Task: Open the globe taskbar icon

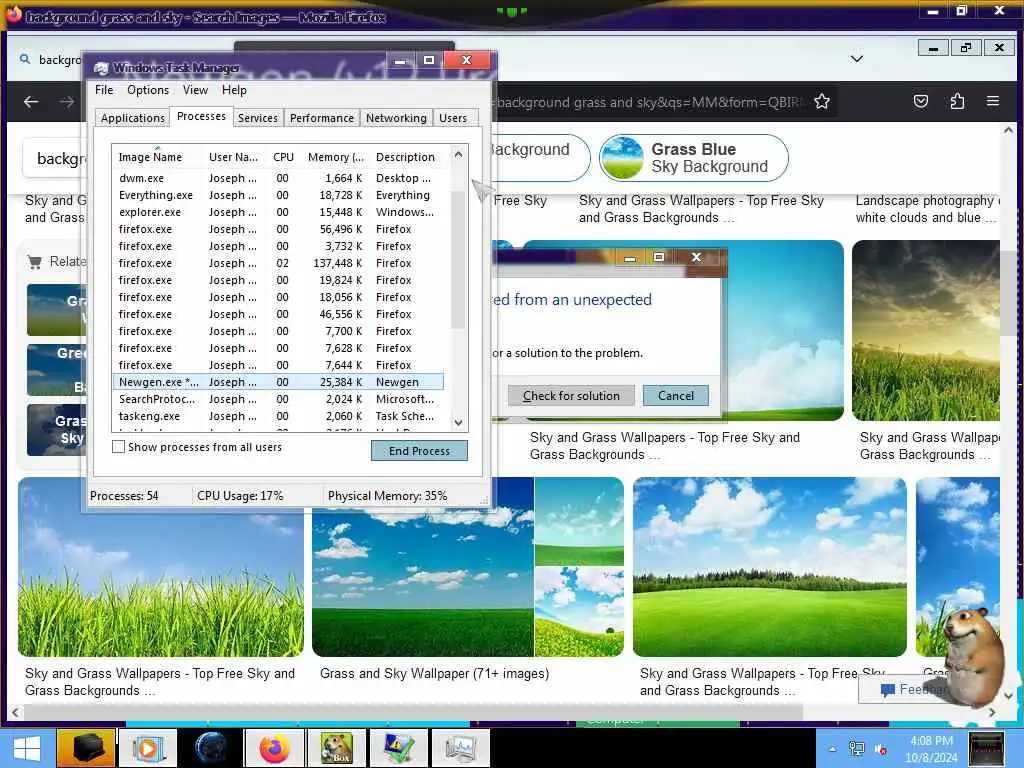Action: coord(210,748)
